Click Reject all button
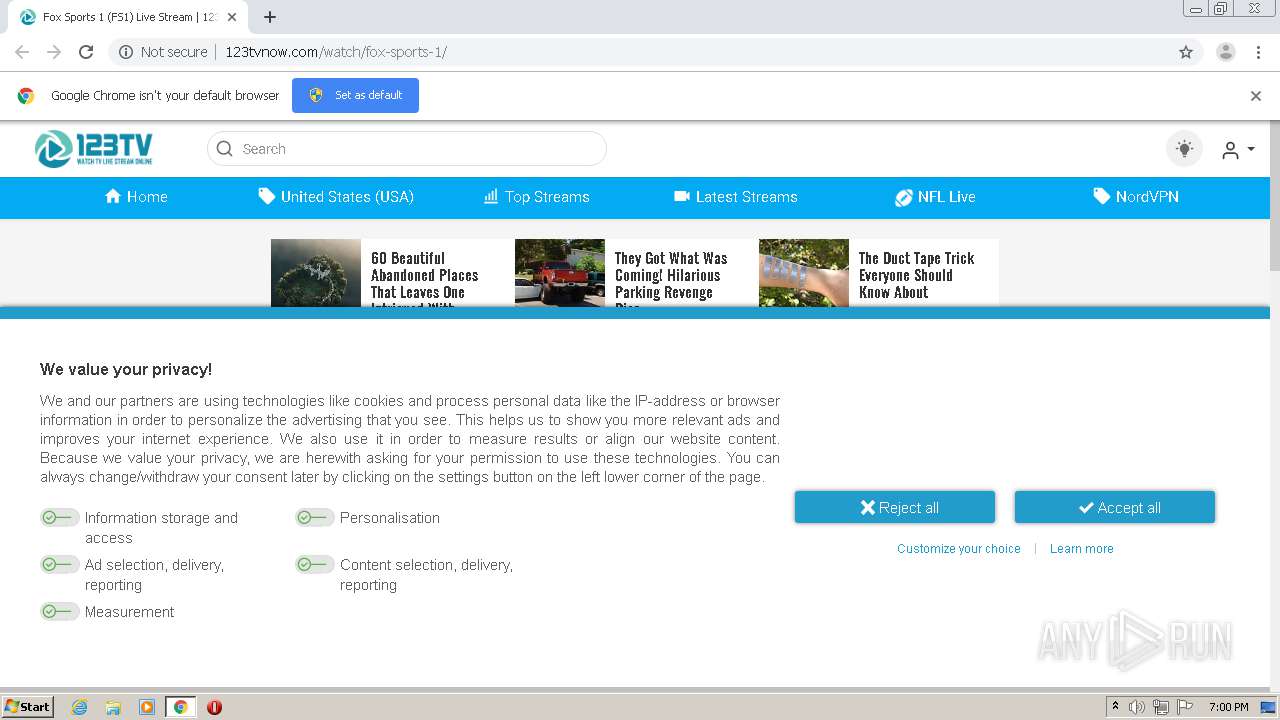Screen dimensions: 1280x720 895,507
